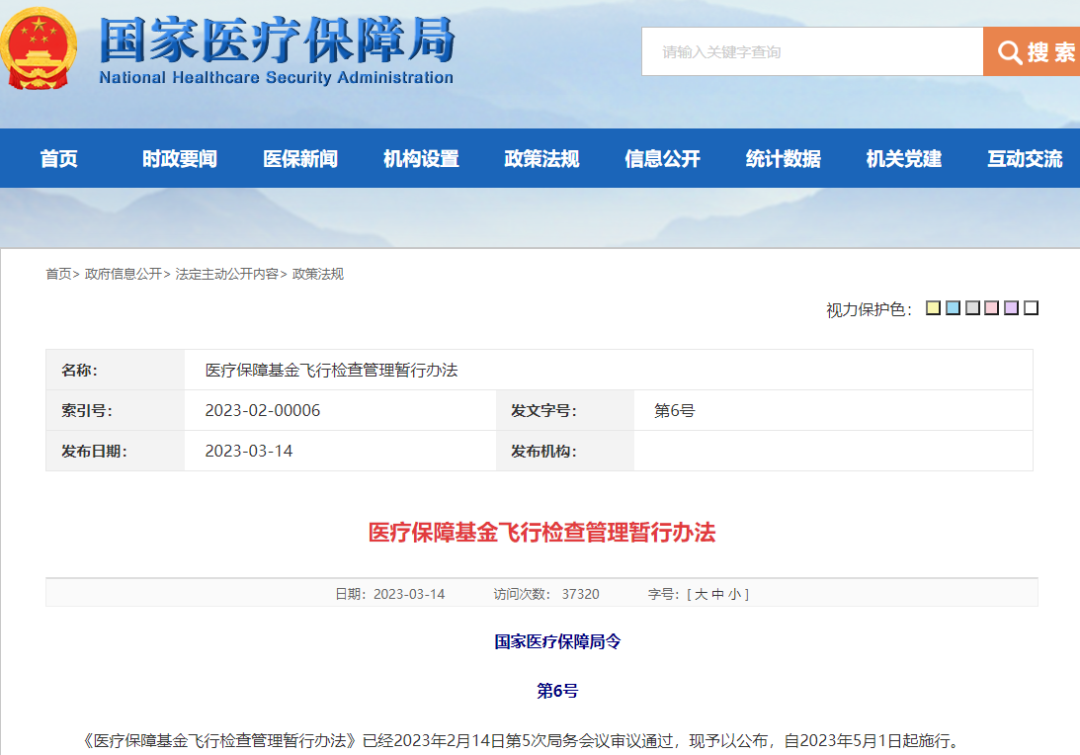1080x755 pixels.
Task: Select the yellow eye-protection color swatch
Action: click(933, 308)
